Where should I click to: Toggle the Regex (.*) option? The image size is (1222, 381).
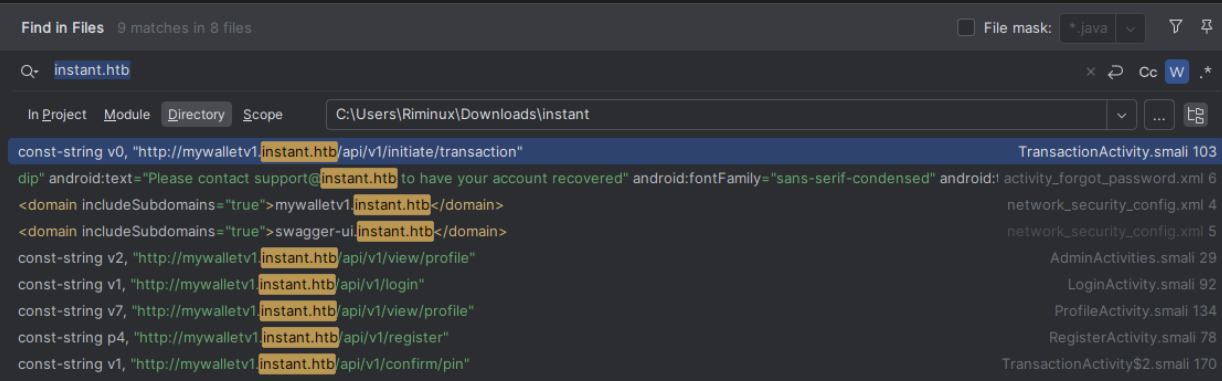click(1205, 72)
